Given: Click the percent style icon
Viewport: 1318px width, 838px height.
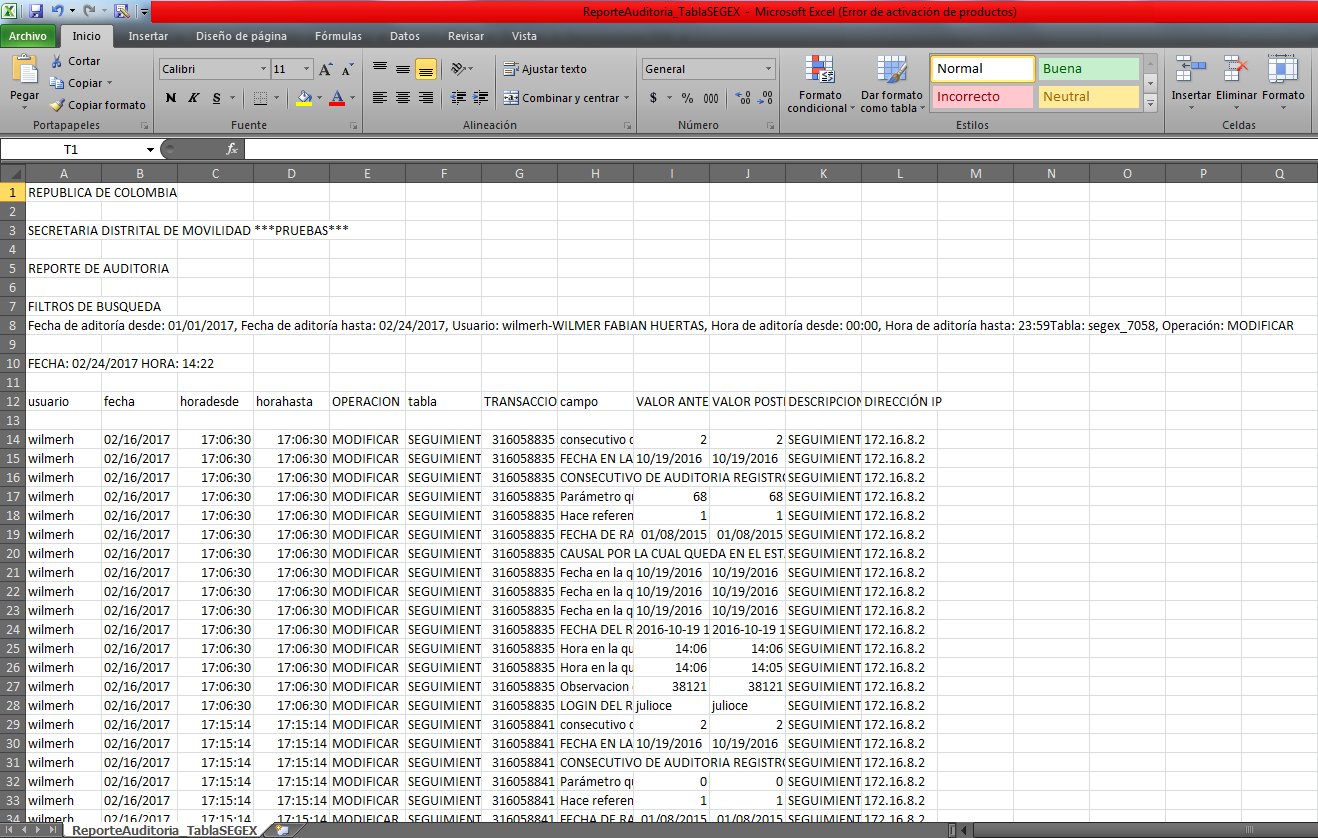Looking at the screenshot, I should tap(687, 98).
